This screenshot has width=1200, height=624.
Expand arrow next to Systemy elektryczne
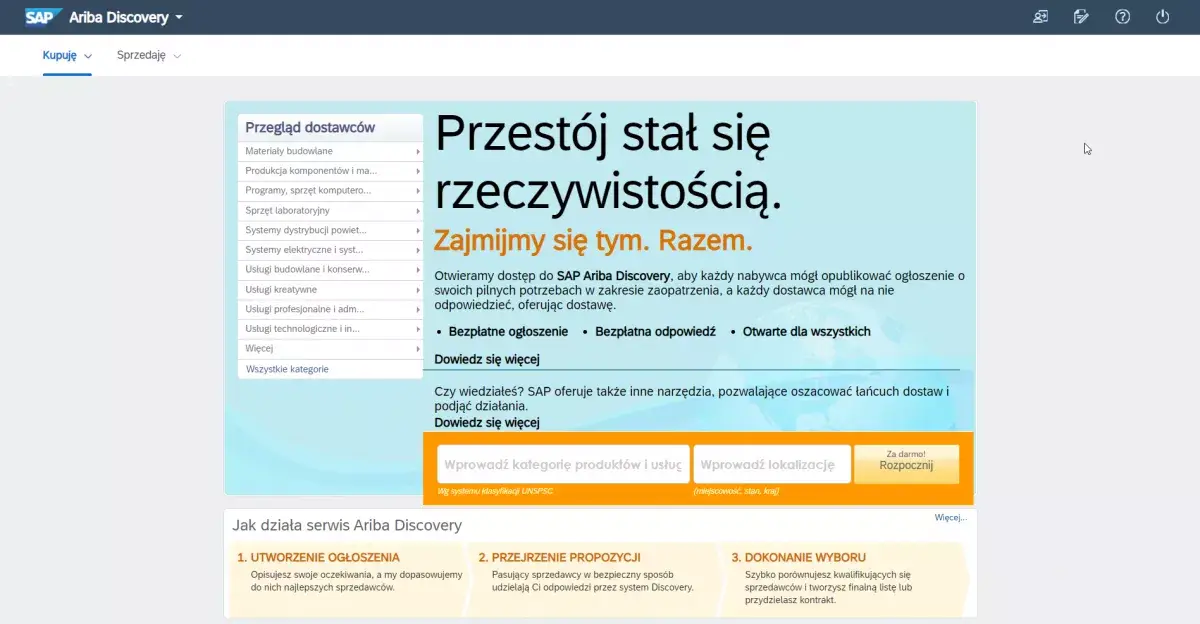[417, 250]
